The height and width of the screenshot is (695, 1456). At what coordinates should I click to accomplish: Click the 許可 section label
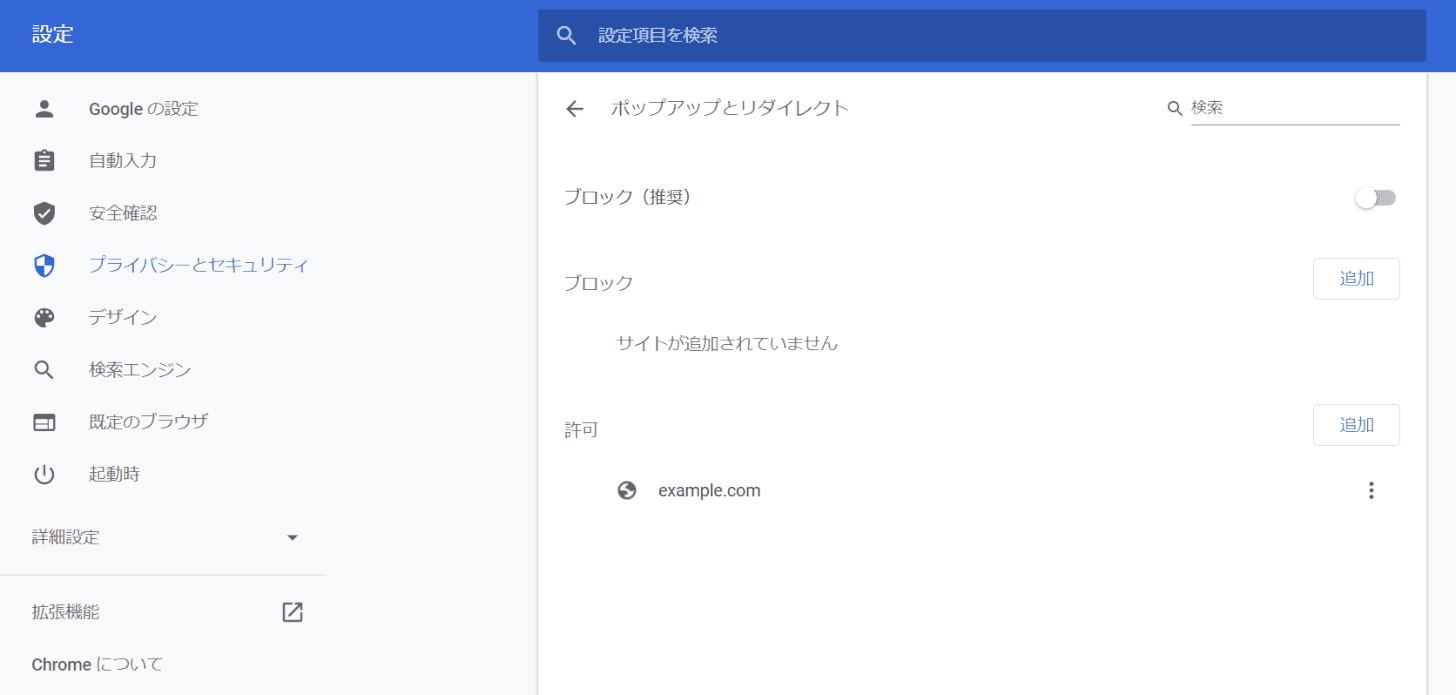pos(581,430)
